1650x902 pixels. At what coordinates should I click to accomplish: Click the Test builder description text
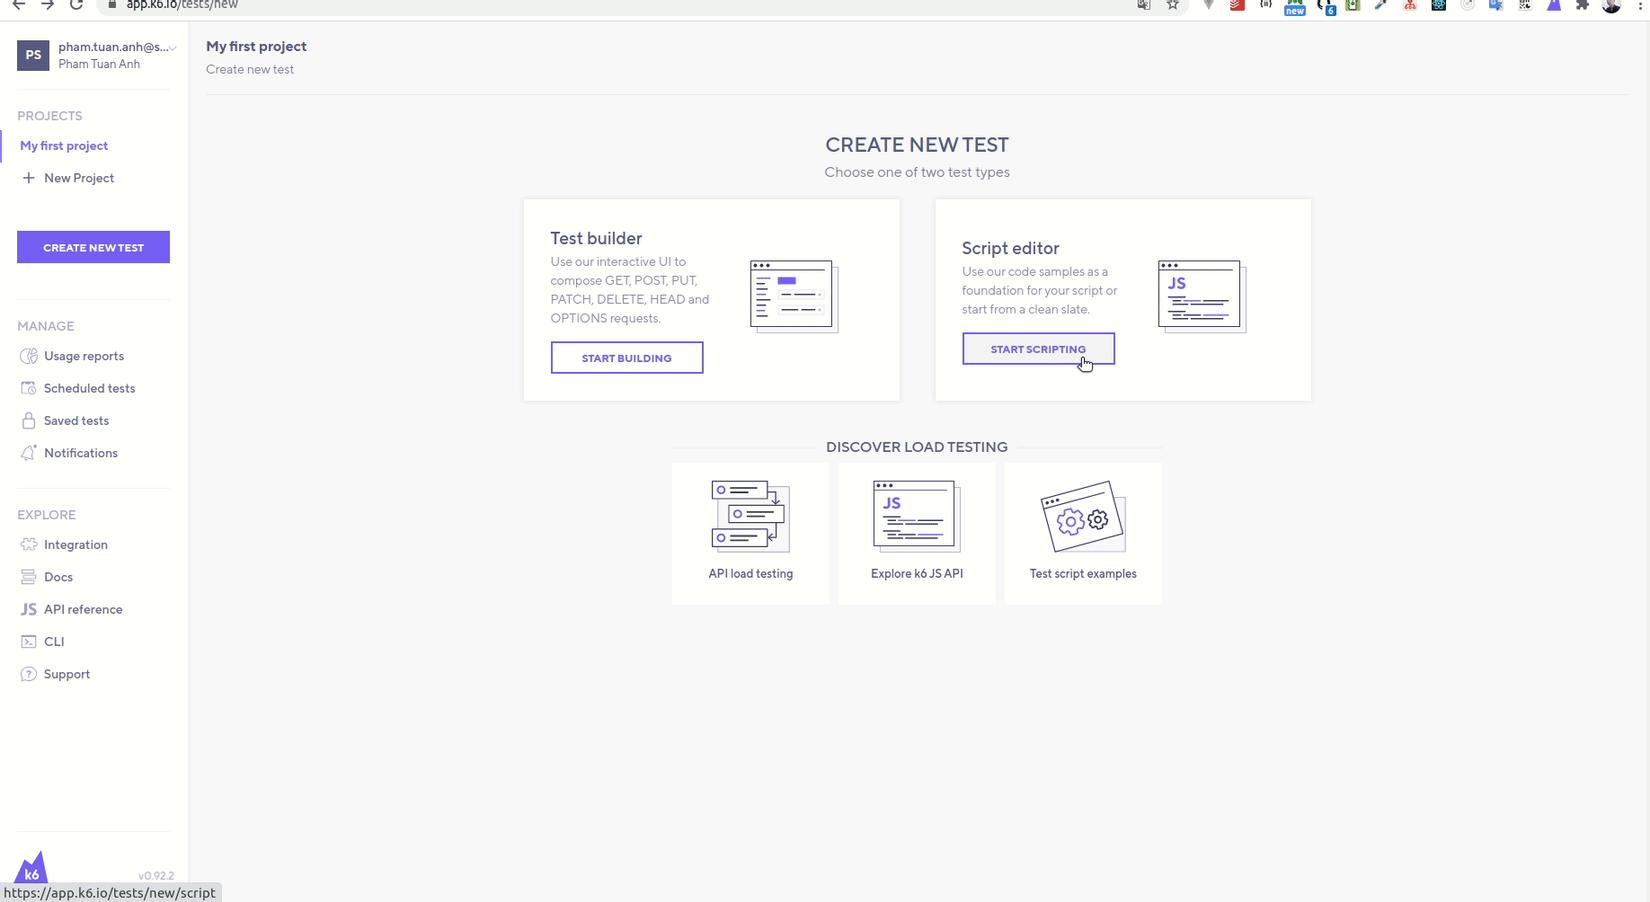pyautogui.click(x=630, y=290)
